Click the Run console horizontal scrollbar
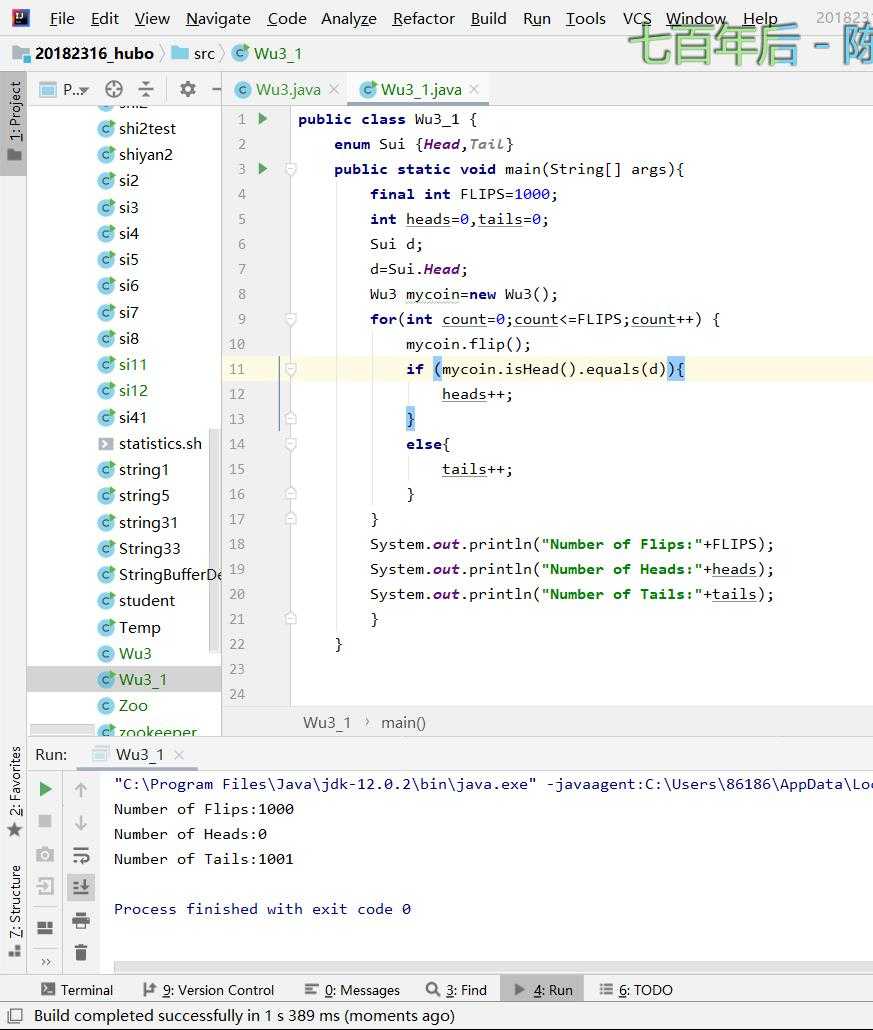This screenshot has width=873, height=1030. pyautogui.click(x=493, y=967)
